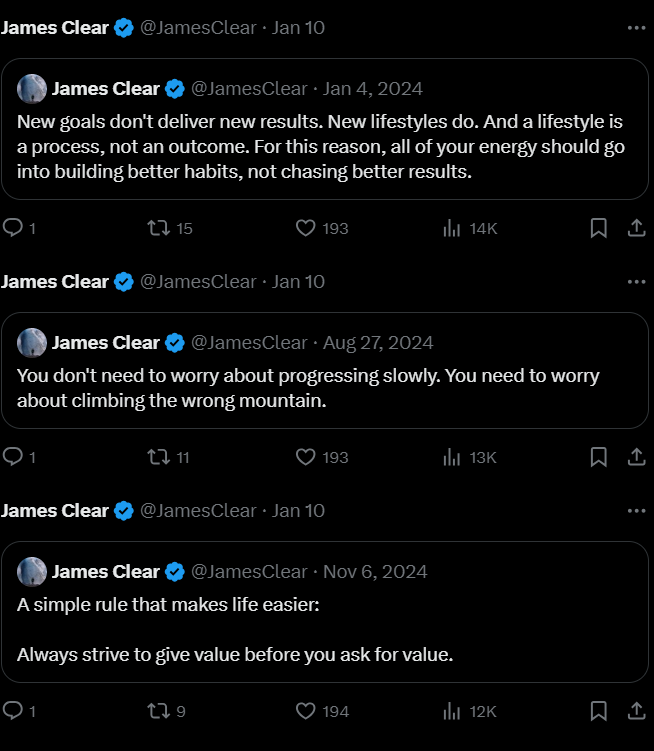Viewport: 654px width, 751px height.
Task: Open more options for the first post
Action: (x=636, y=28)
